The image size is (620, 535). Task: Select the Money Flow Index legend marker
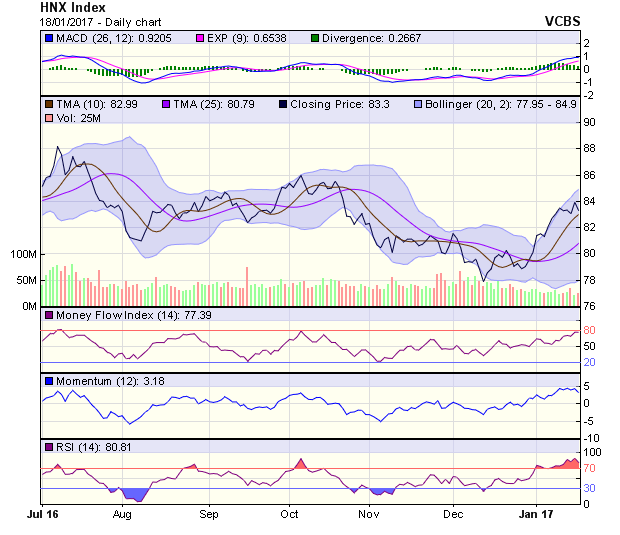point(49,316)
